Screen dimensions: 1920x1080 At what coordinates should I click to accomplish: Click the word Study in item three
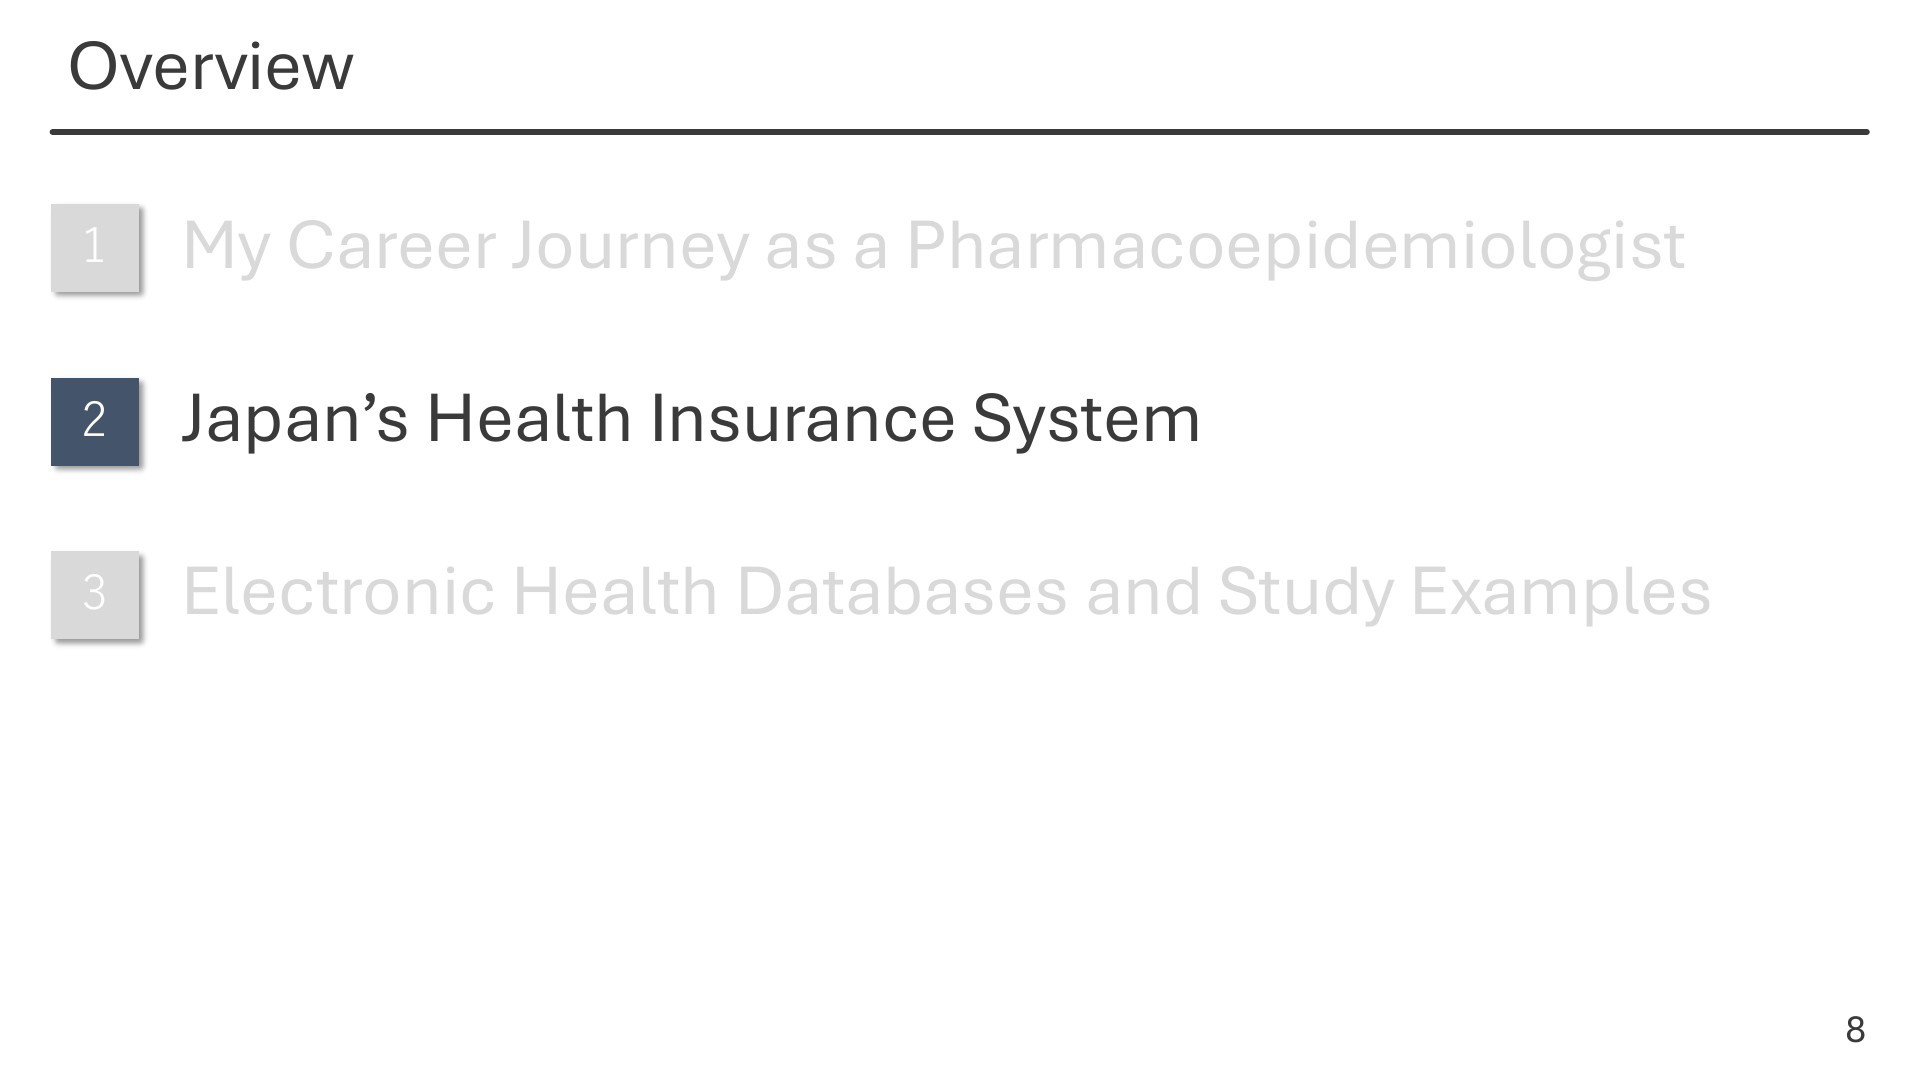[1305, 592]
